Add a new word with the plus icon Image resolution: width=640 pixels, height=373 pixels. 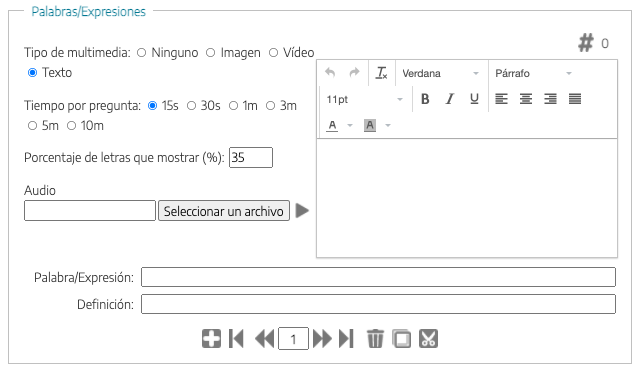pyautogui.click(x=211, y=339)
